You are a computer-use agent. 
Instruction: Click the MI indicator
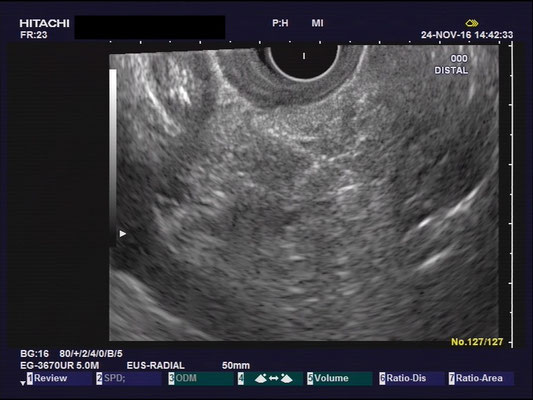(x=317, y=23)
